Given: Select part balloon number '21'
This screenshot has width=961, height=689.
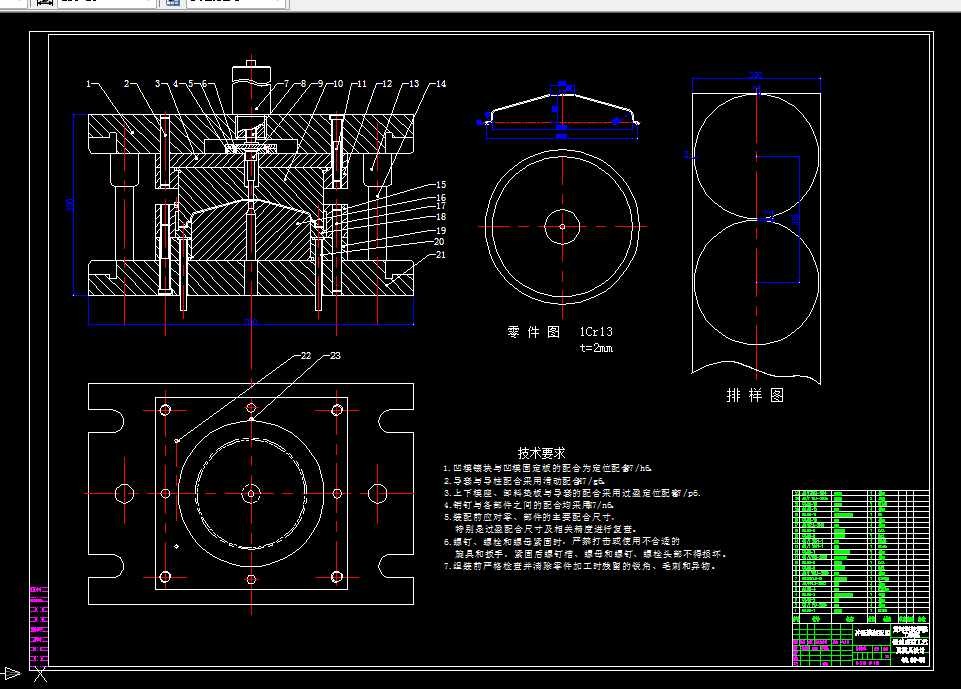Looking at the screenshot, I should [x=441, y=254].
